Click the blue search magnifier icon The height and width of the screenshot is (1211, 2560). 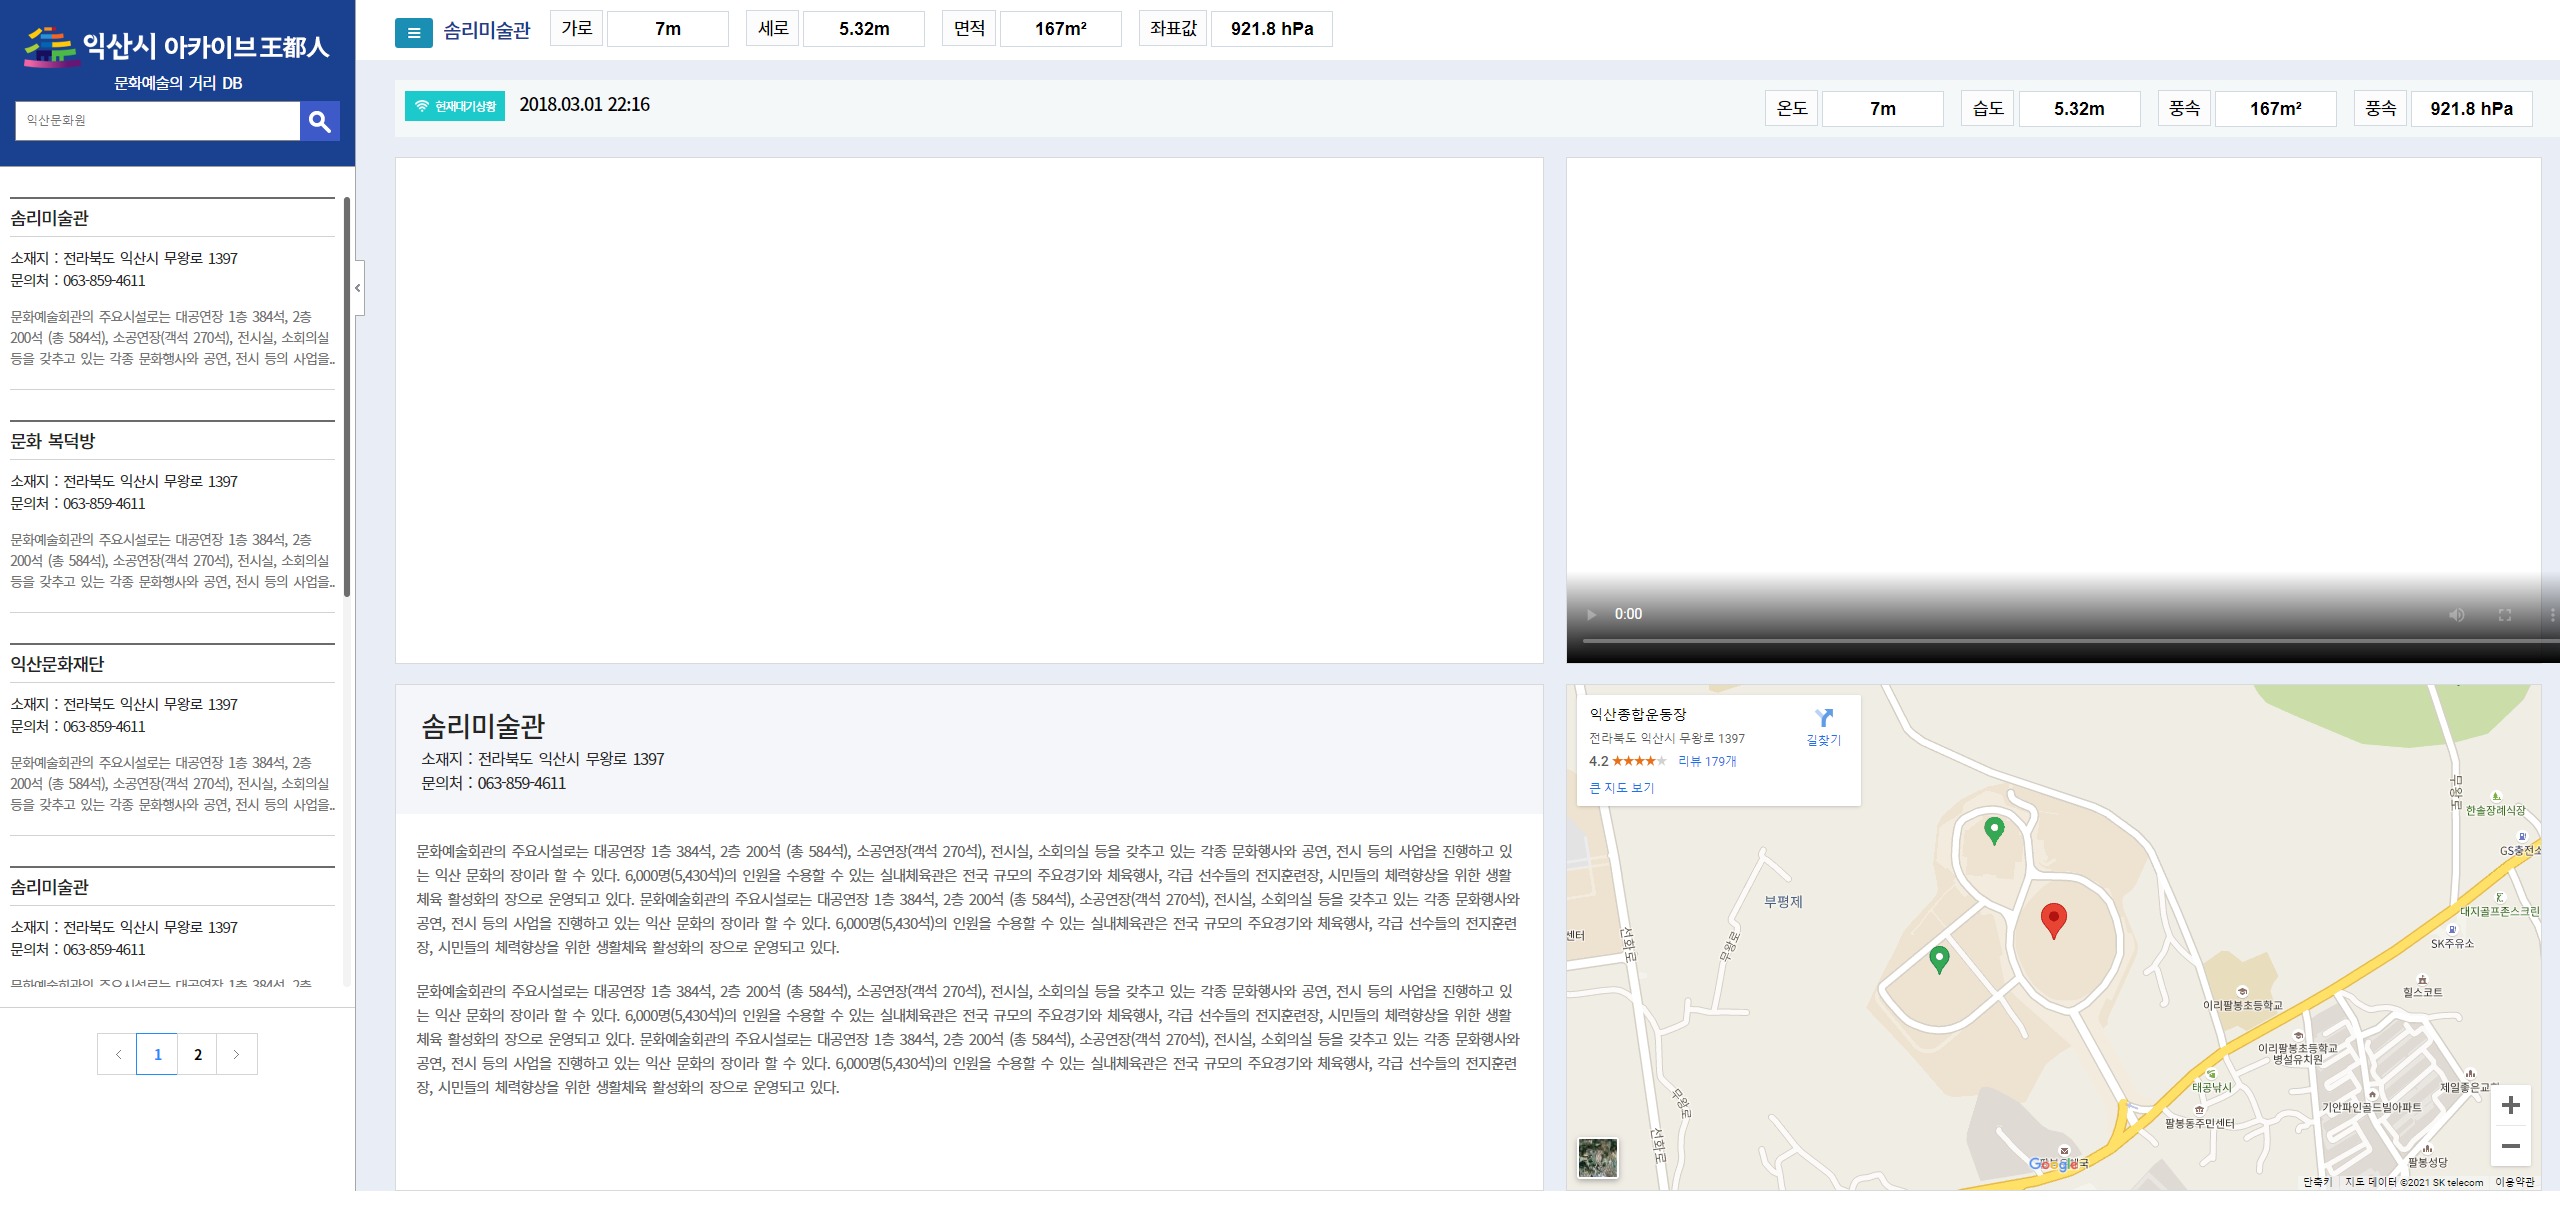tap(319, 121)
